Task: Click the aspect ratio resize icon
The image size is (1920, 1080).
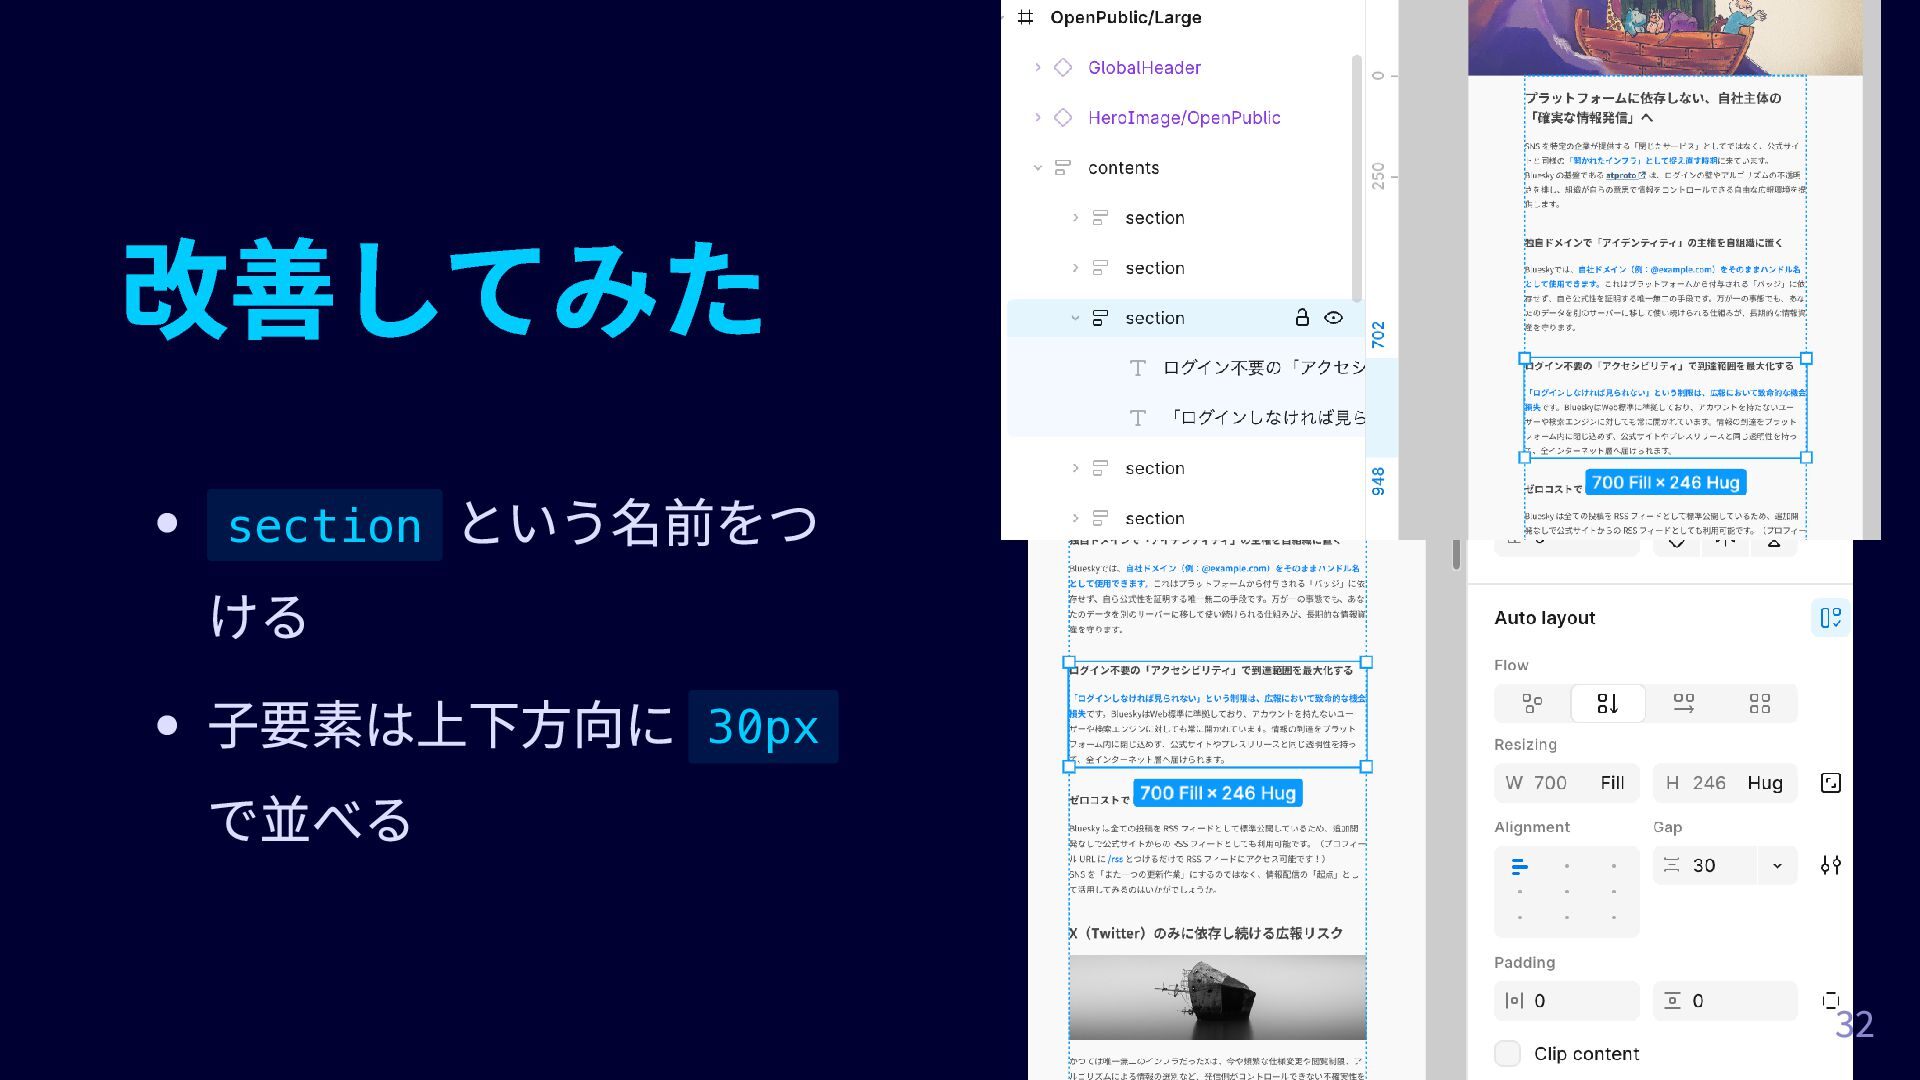Action: click(1831, 783)
